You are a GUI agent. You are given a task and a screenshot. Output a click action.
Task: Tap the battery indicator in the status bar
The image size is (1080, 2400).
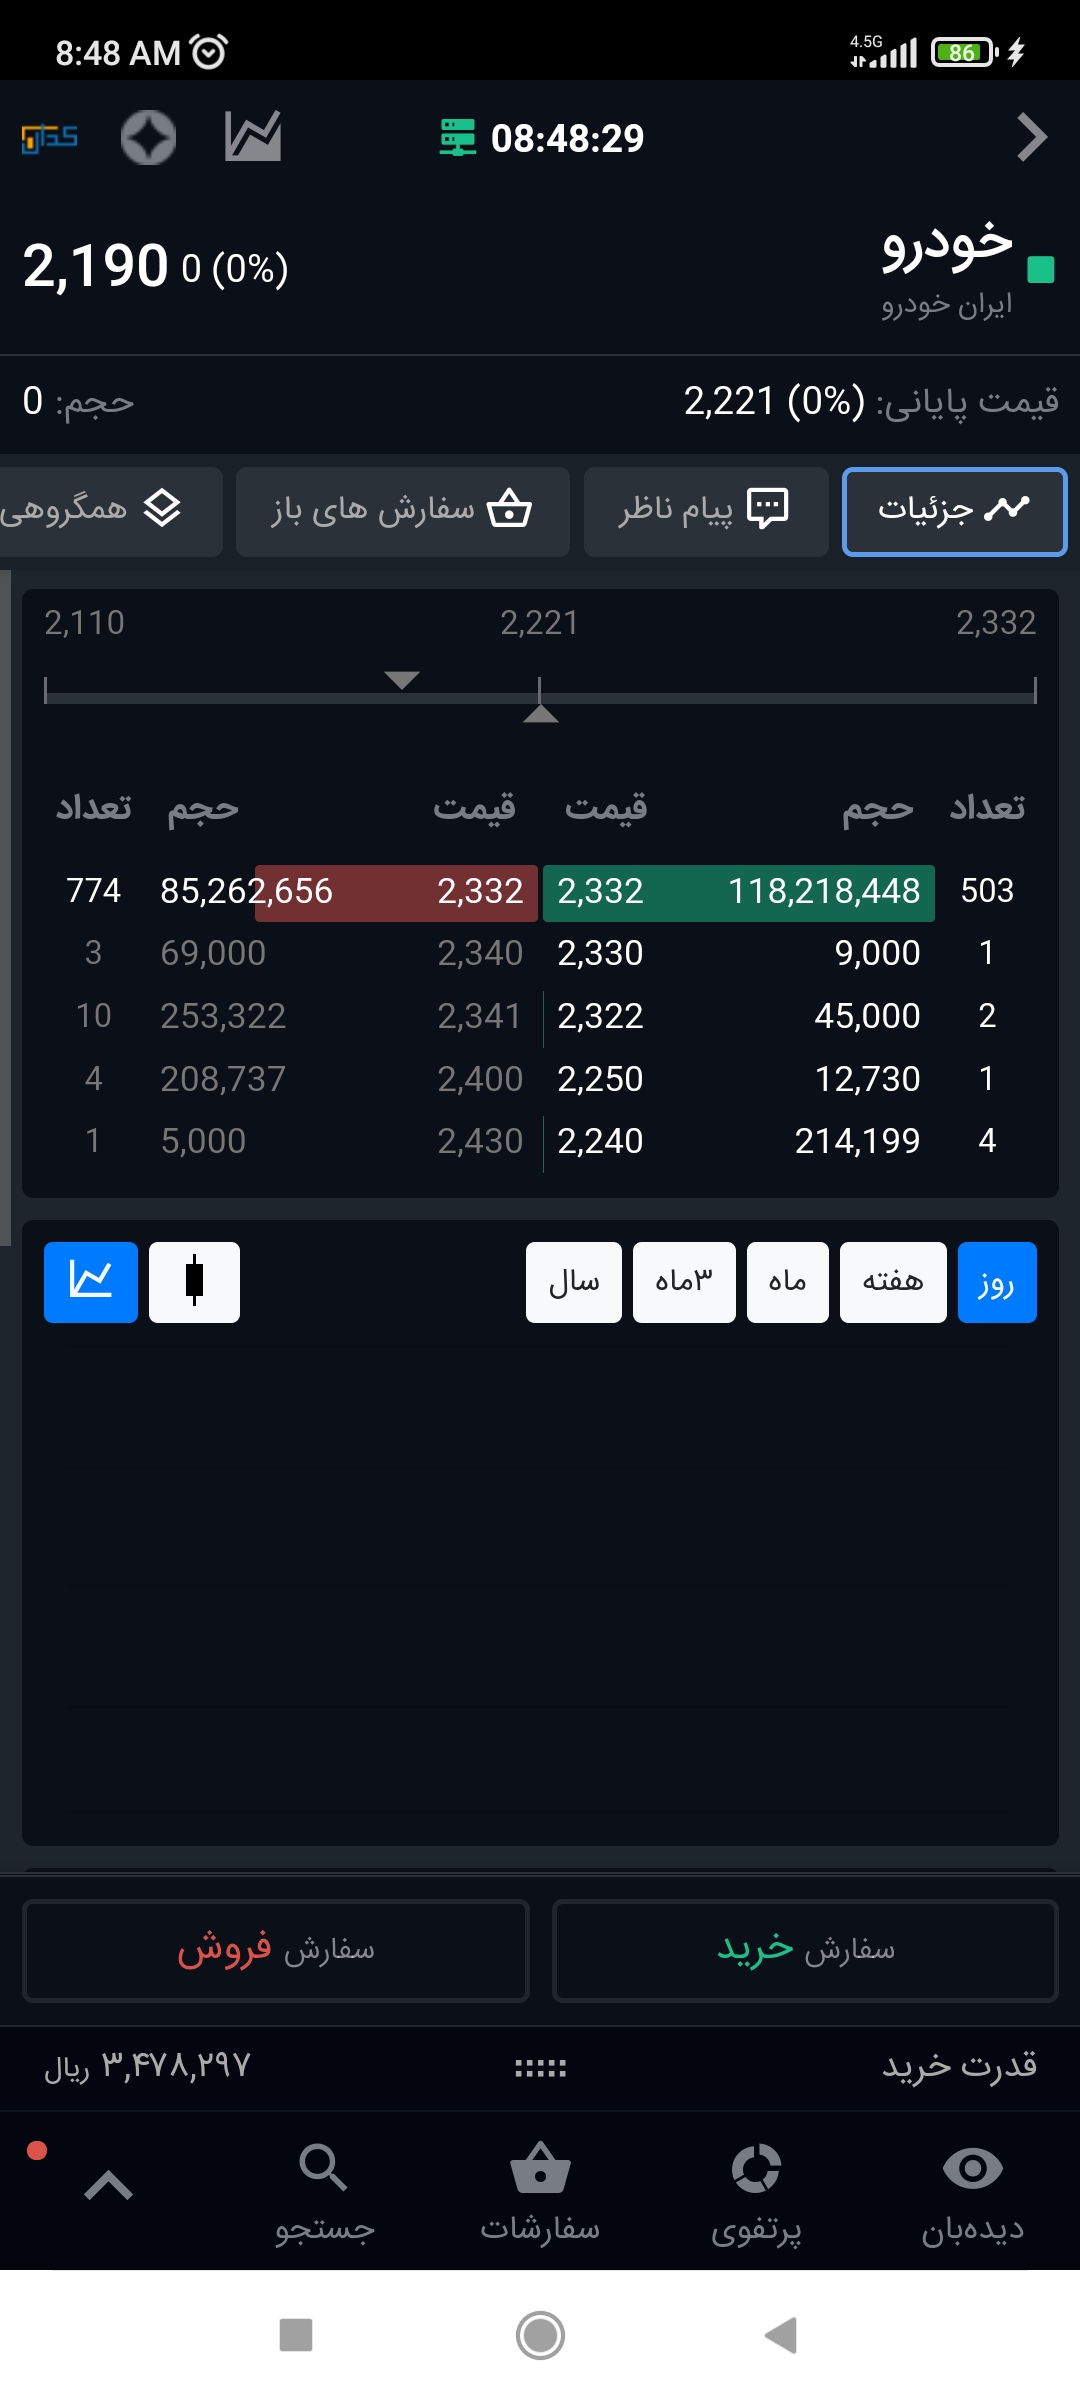click(964, 52)
